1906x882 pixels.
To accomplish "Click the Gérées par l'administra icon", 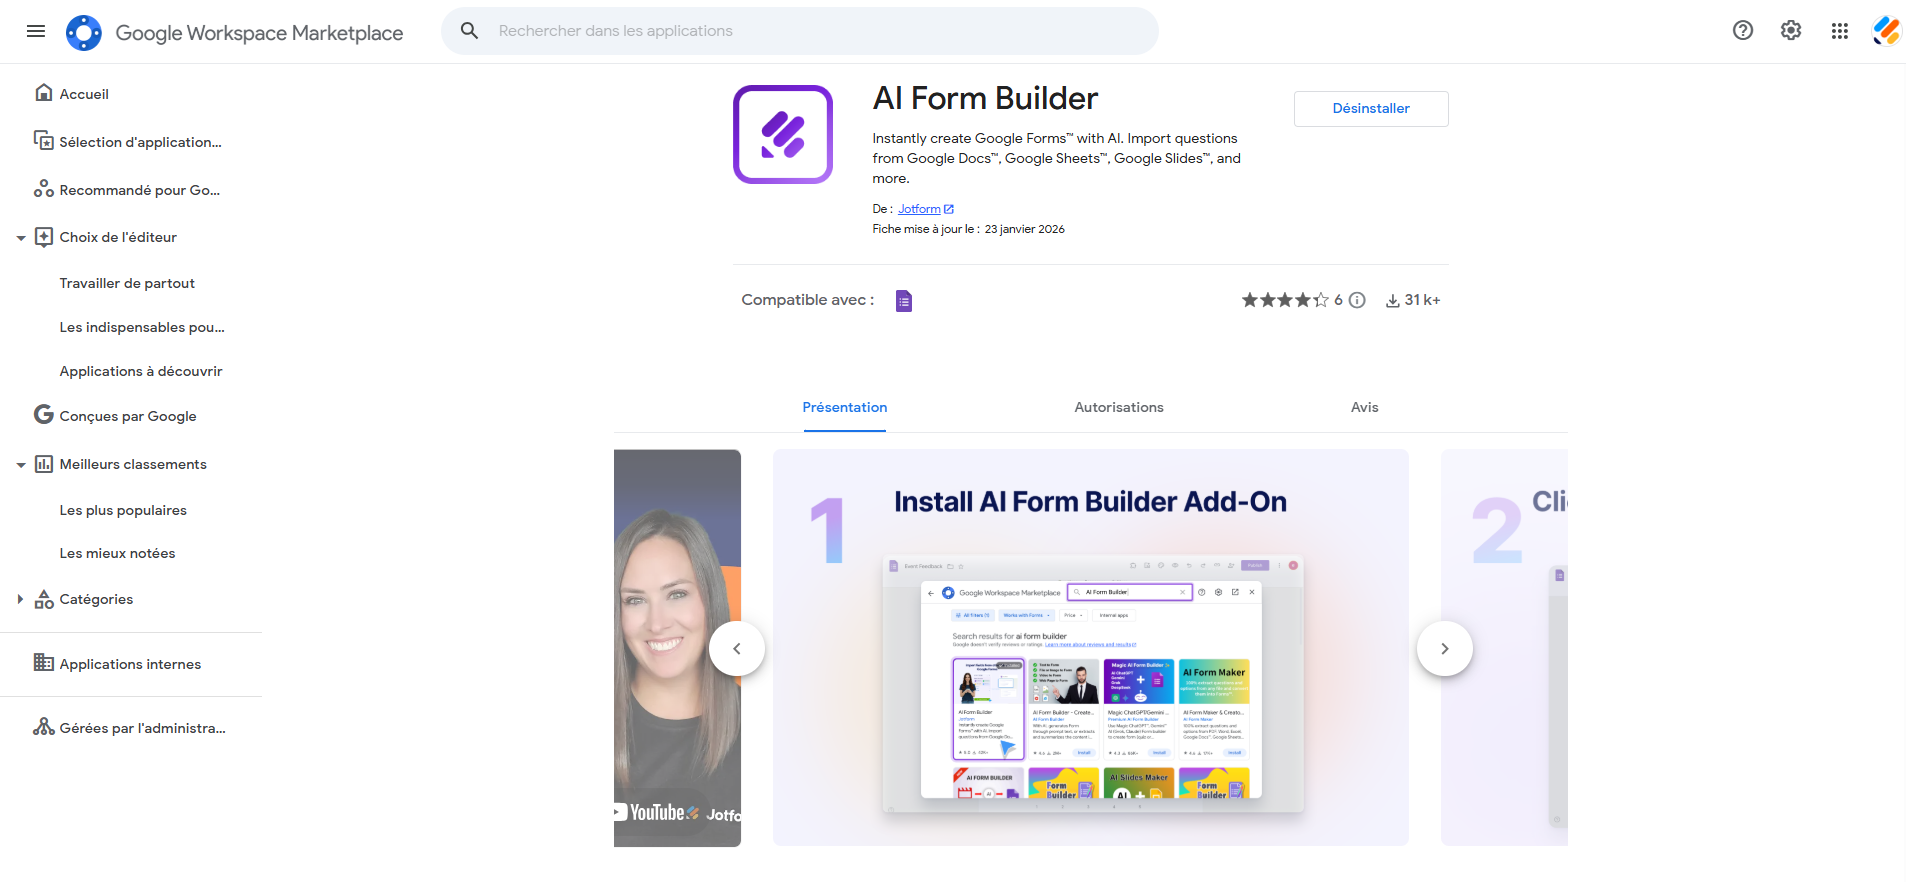I will tap(44, 726).
